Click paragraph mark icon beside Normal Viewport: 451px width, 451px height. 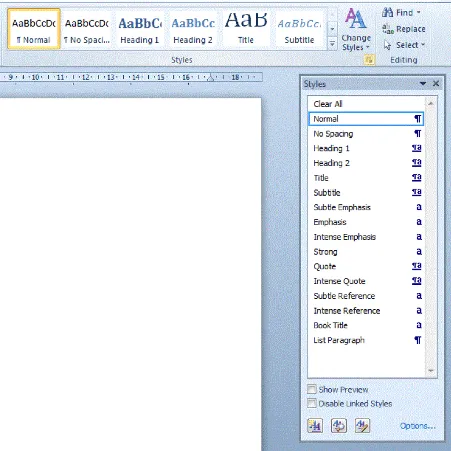click(418, 119)
